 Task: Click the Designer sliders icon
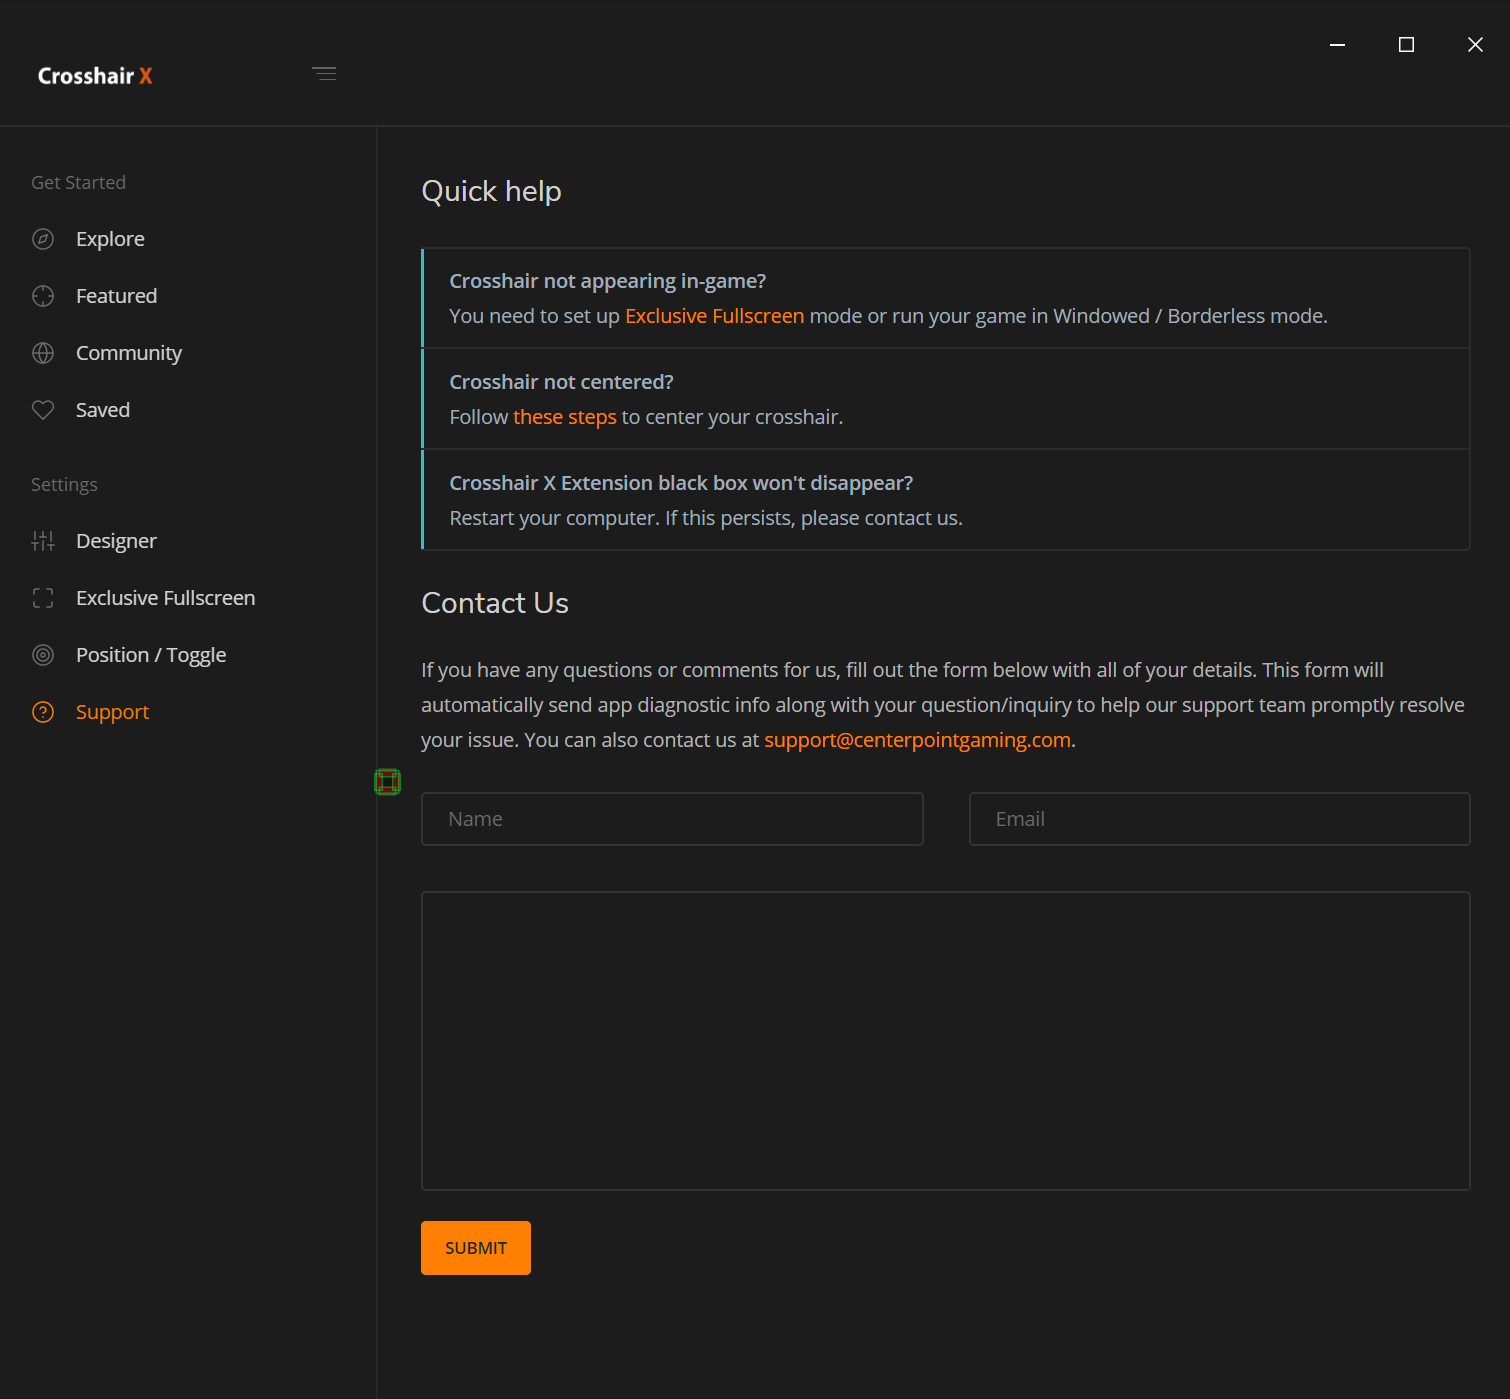(x=43, y=541)
